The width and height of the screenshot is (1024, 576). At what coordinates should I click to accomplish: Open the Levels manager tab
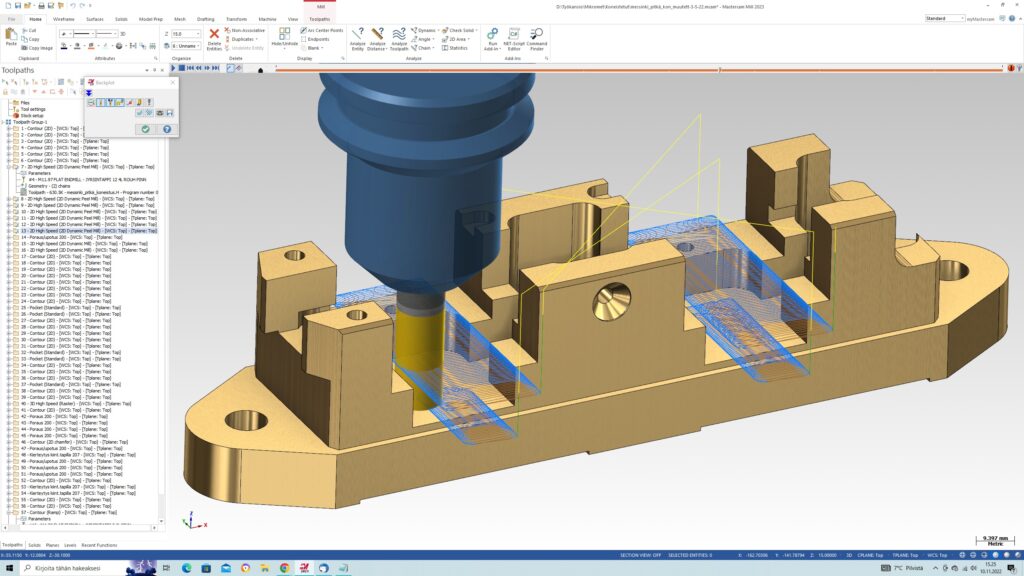coord(70,545)
